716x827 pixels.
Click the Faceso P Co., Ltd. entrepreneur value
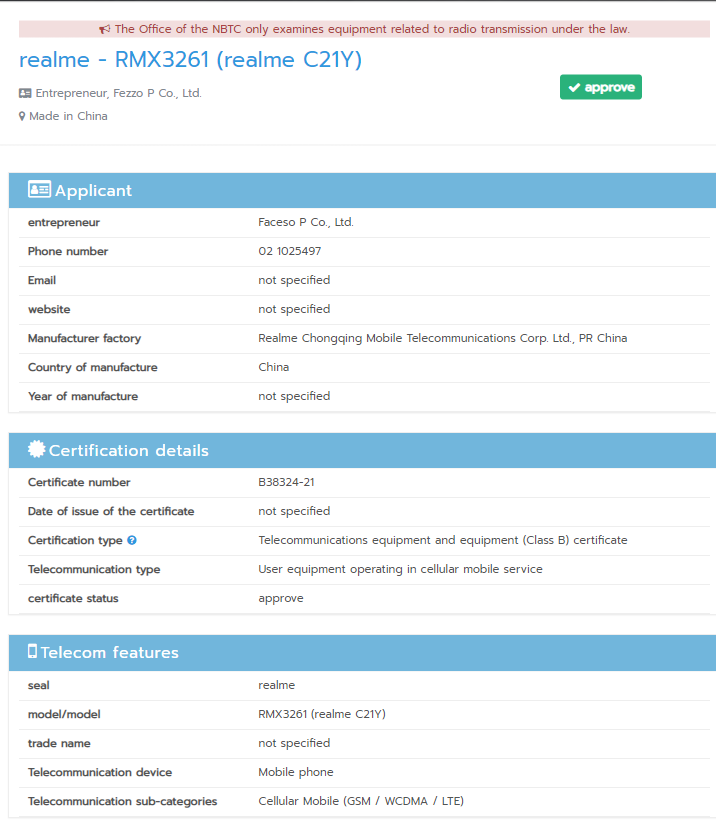point(305,222)
